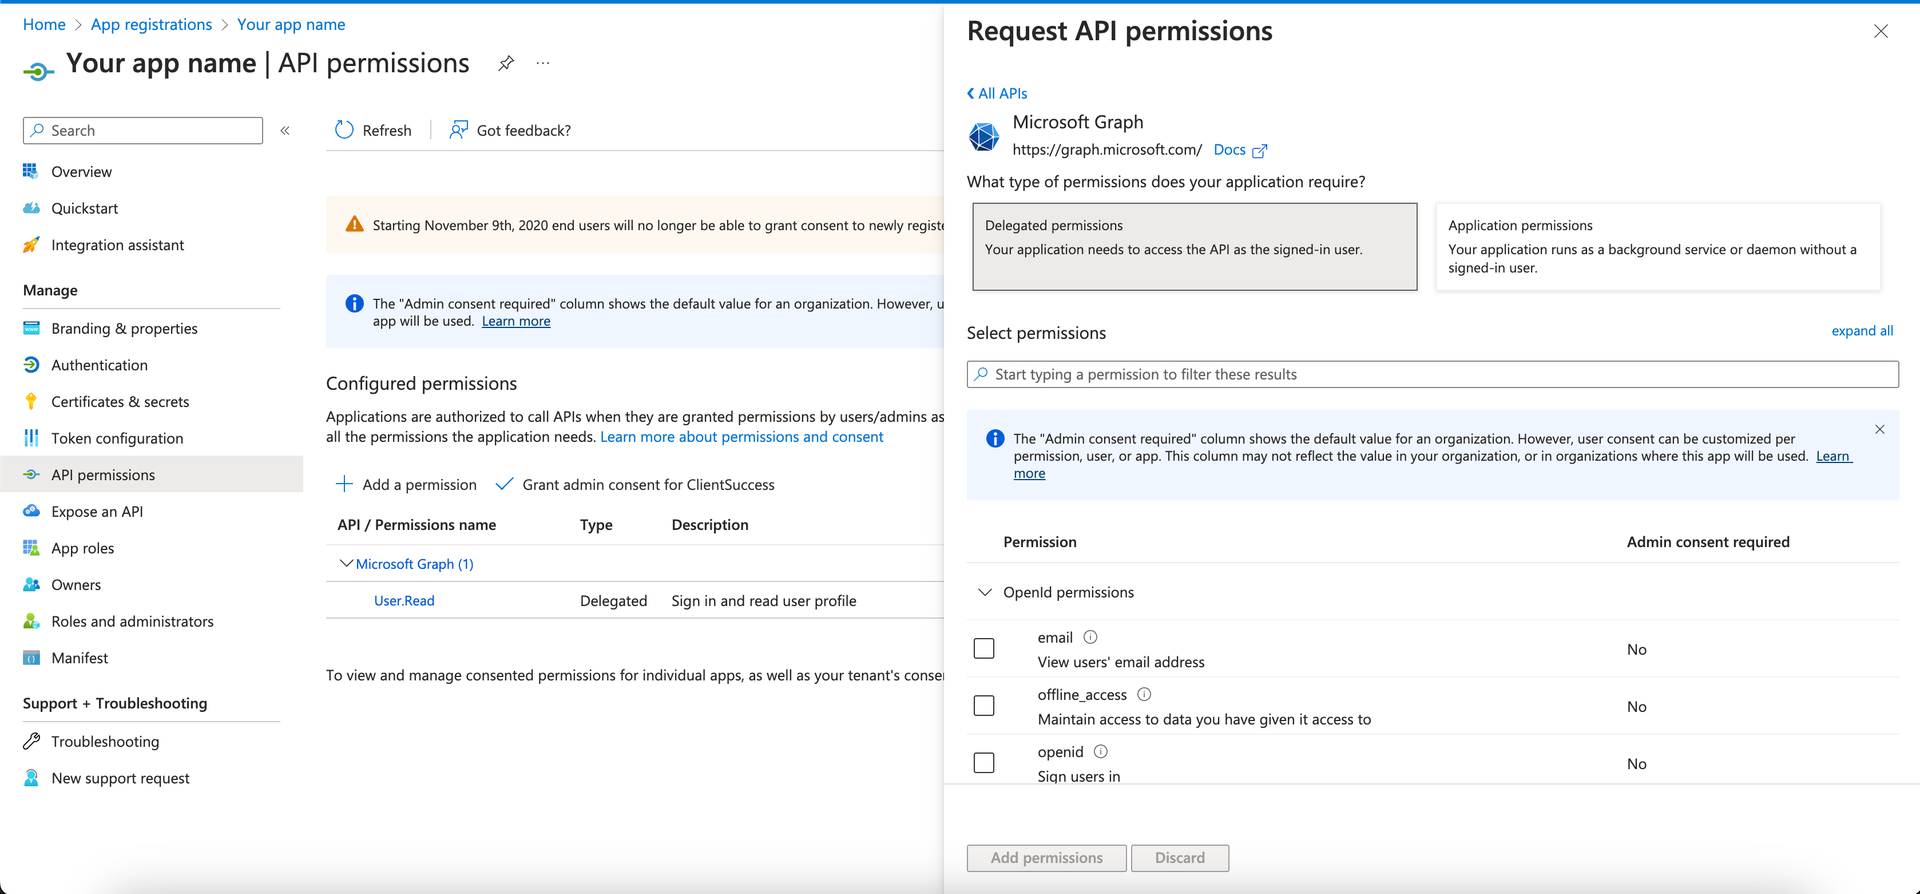Viewport: 1920px width, 894px height.
Task: Click the permission filter search box
Action: coord(1432,374)
